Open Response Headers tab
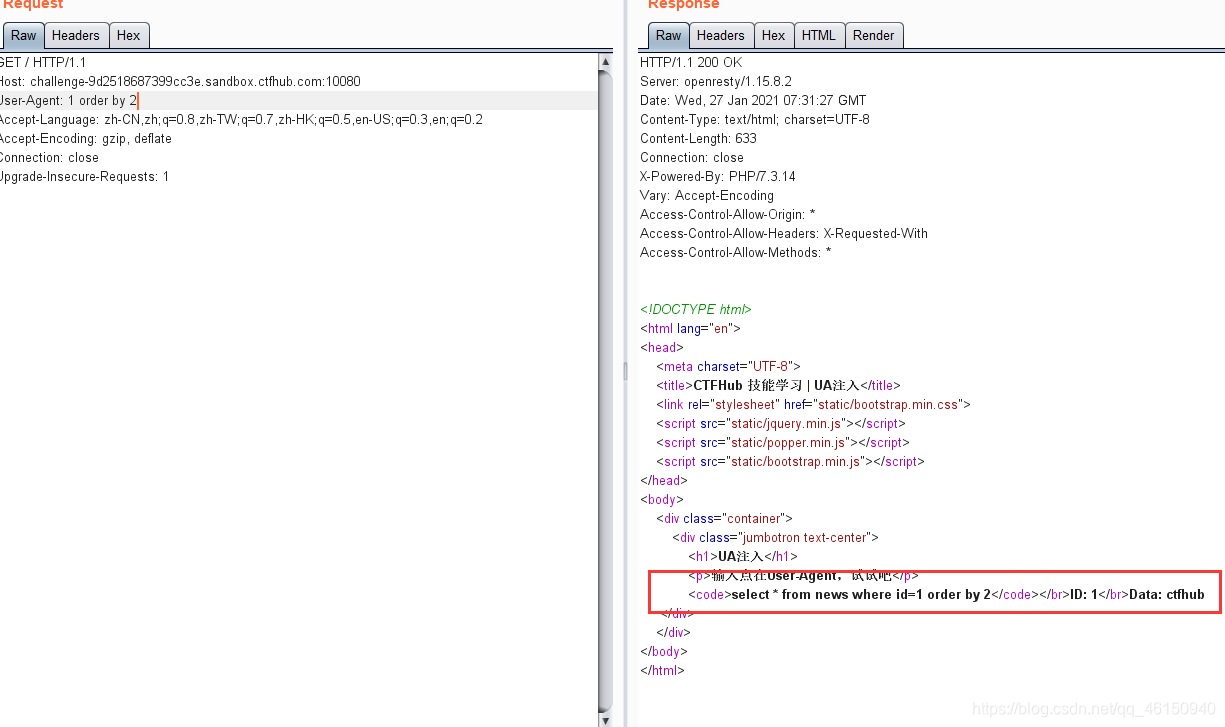 pos(721,36)
